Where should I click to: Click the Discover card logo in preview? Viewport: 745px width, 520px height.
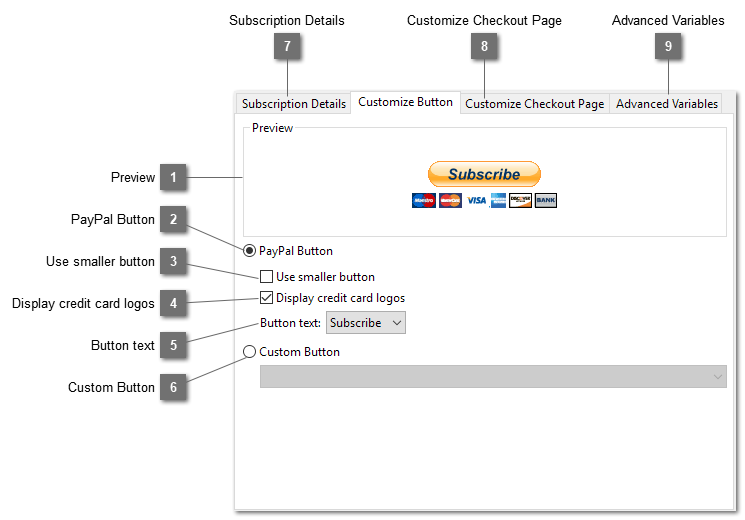(520, 201)
